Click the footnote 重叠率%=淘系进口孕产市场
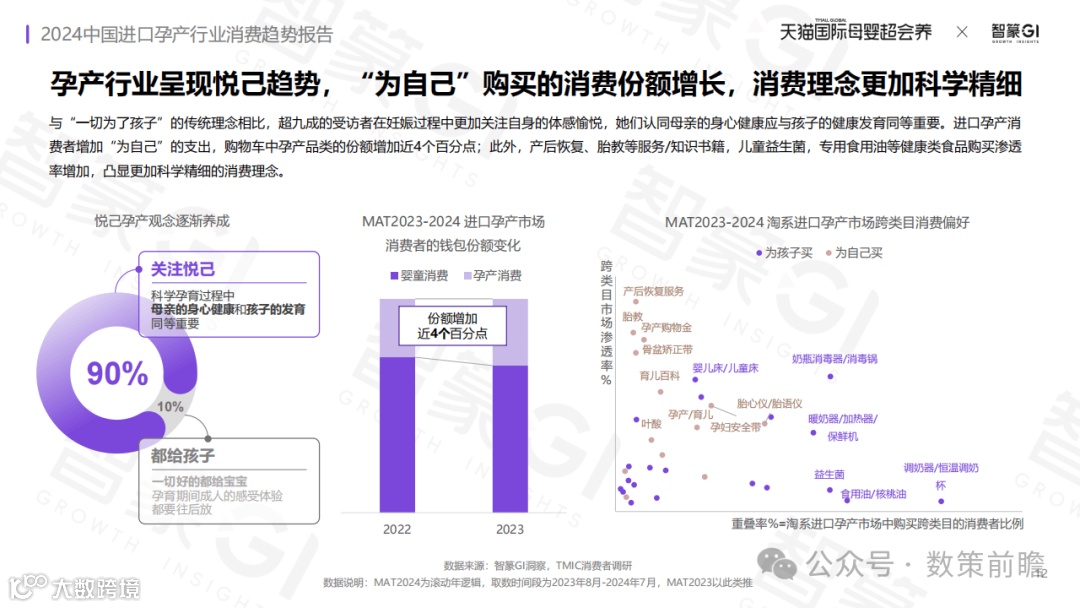 [877, 524]
